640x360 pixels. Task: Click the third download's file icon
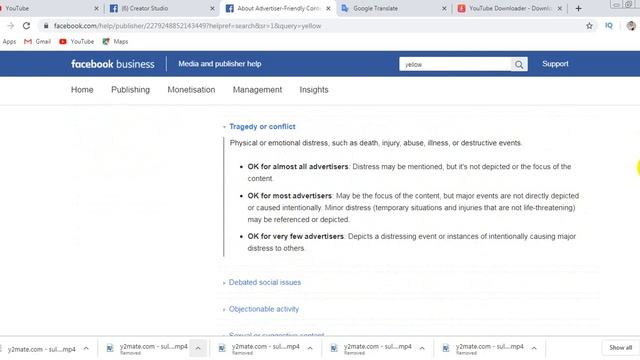point(222,348)
